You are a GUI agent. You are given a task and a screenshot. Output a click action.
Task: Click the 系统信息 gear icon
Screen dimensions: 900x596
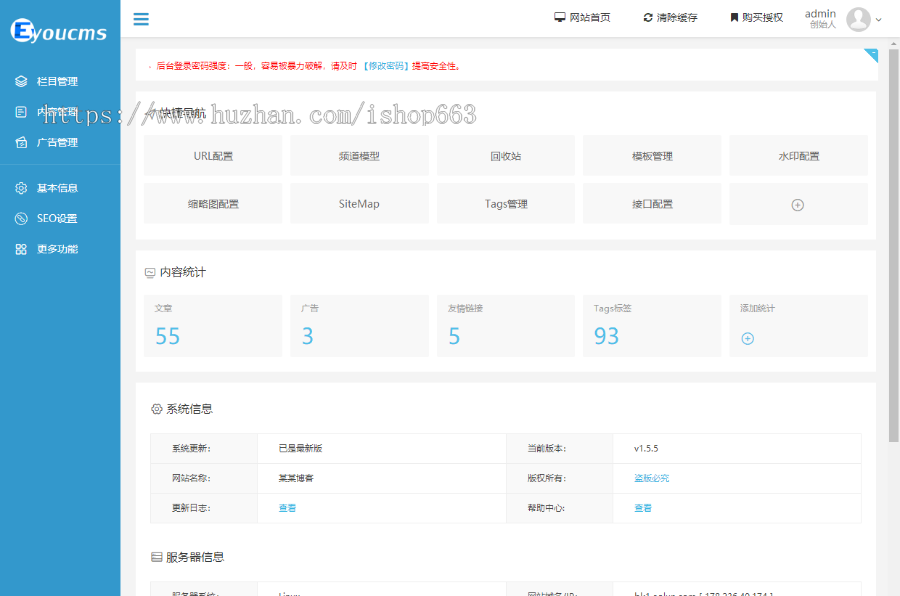click(x=157, y=409)
